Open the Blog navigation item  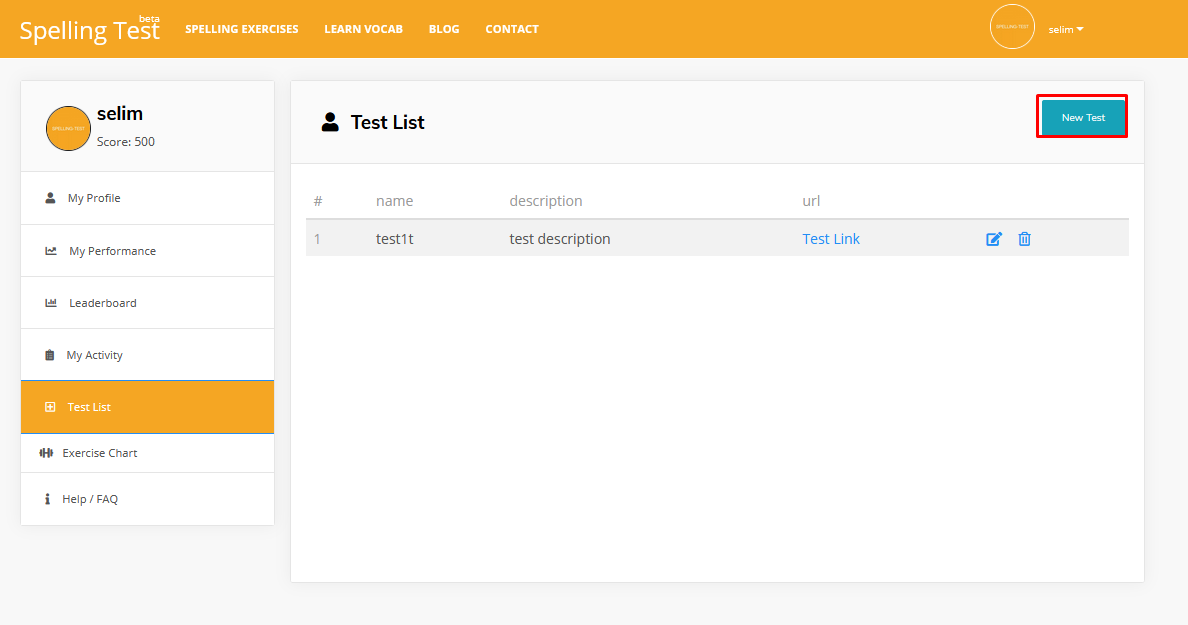click(444, 29)
